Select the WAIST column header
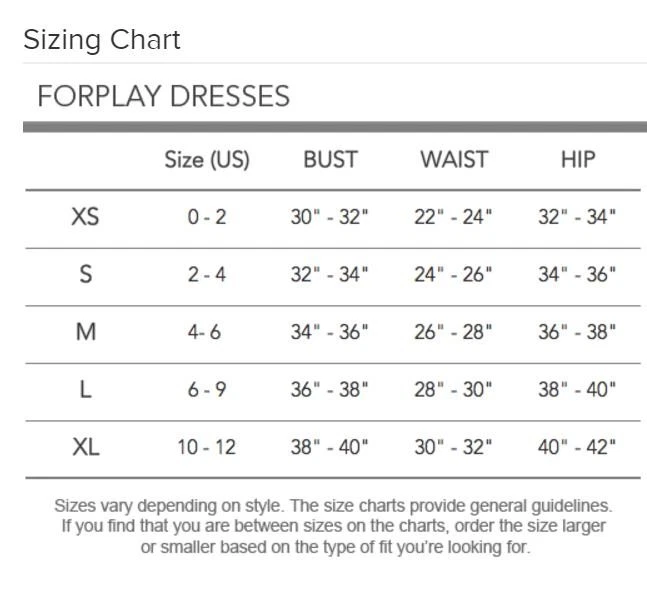Screen dimensions: 647x599 454,160
